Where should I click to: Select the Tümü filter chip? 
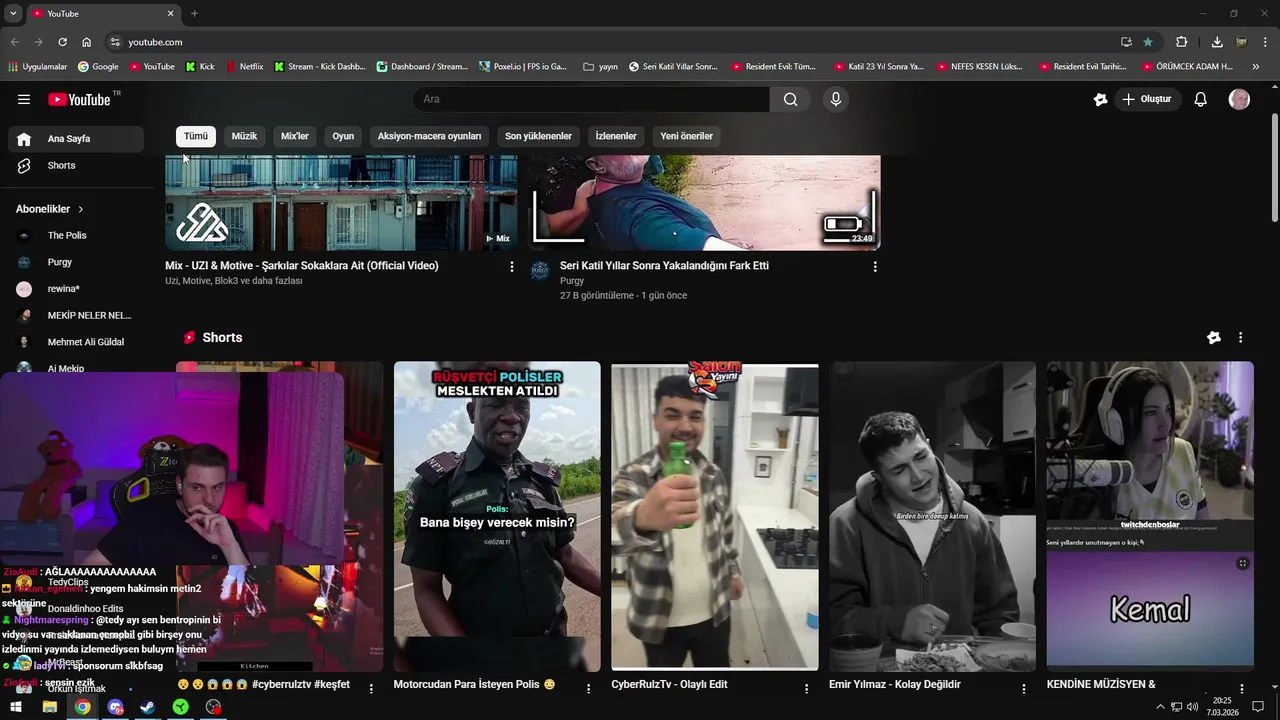pyautogui.click(x=196, y=136)
